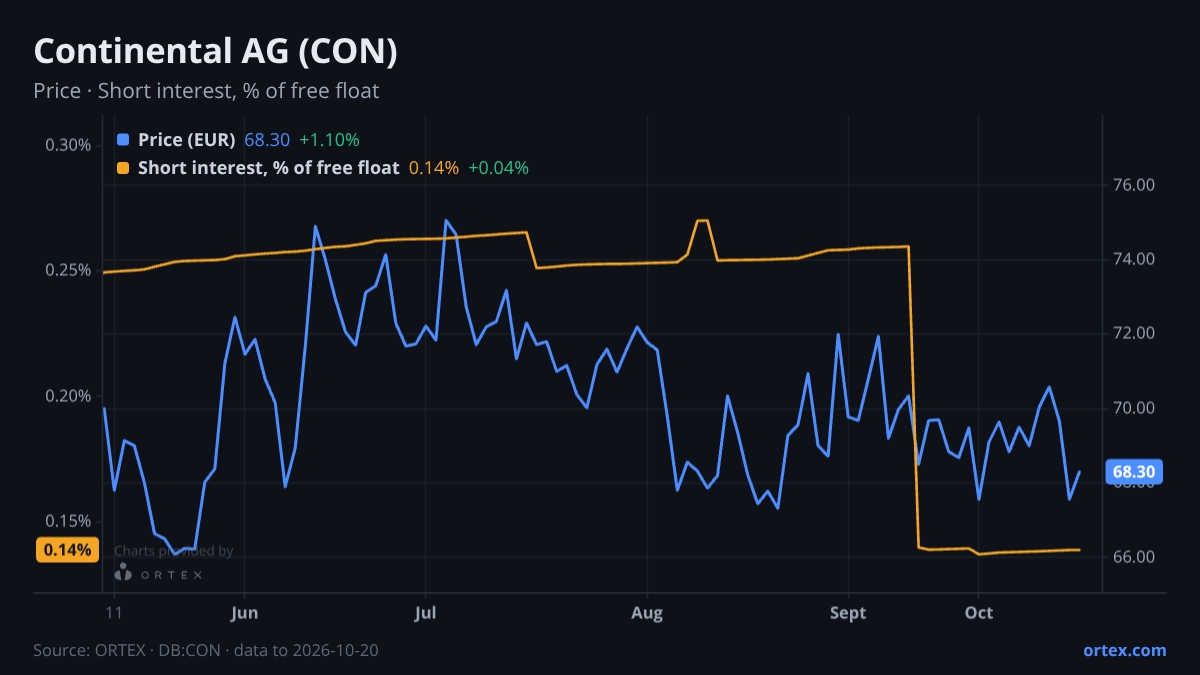Viewport: 1200px width, 675px height.
Task: Click the 74.00 right axis label
Action: [1133, 259]
